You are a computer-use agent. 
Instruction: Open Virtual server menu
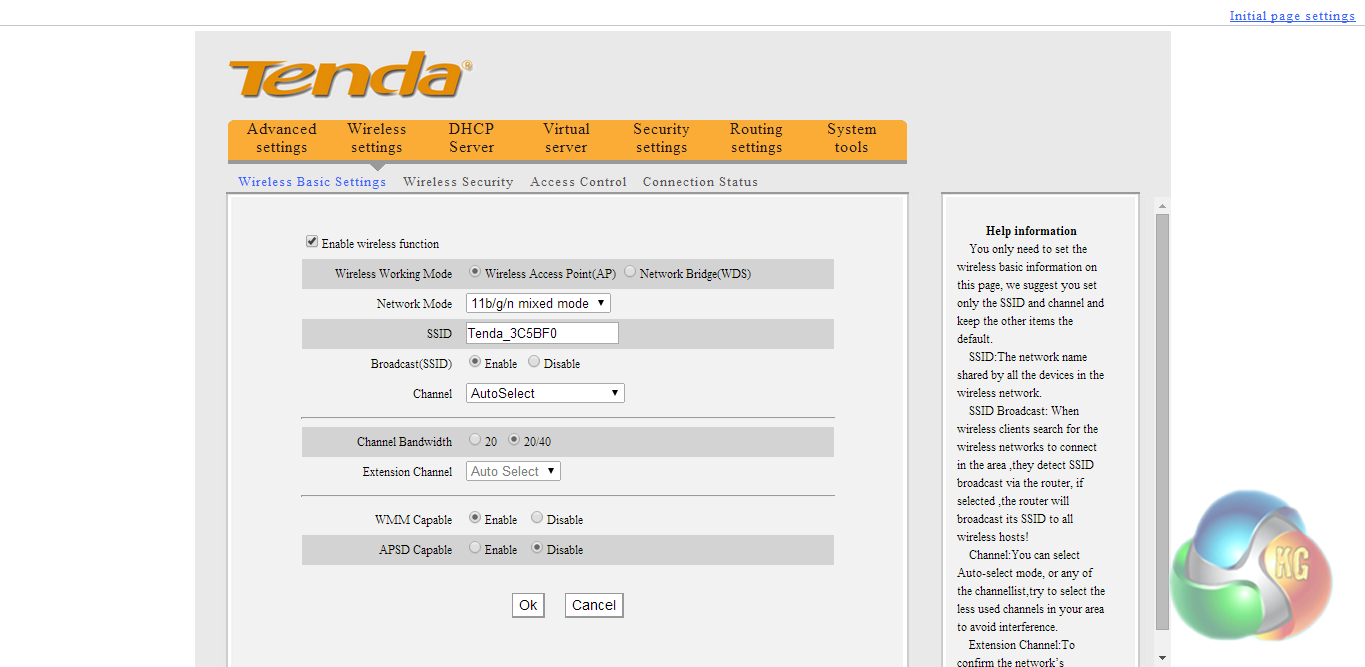[566, 138]
